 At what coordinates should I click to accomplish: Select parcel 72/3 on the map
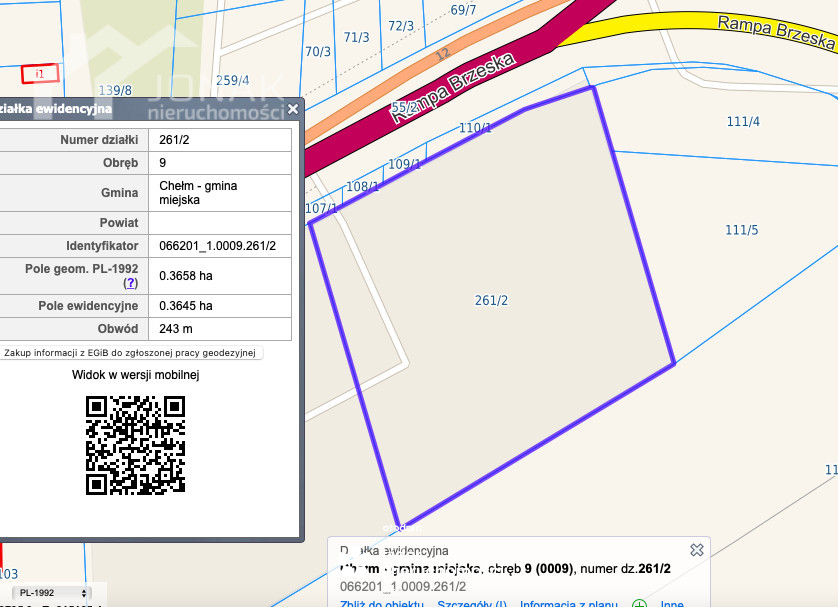[x=400, y=26]
